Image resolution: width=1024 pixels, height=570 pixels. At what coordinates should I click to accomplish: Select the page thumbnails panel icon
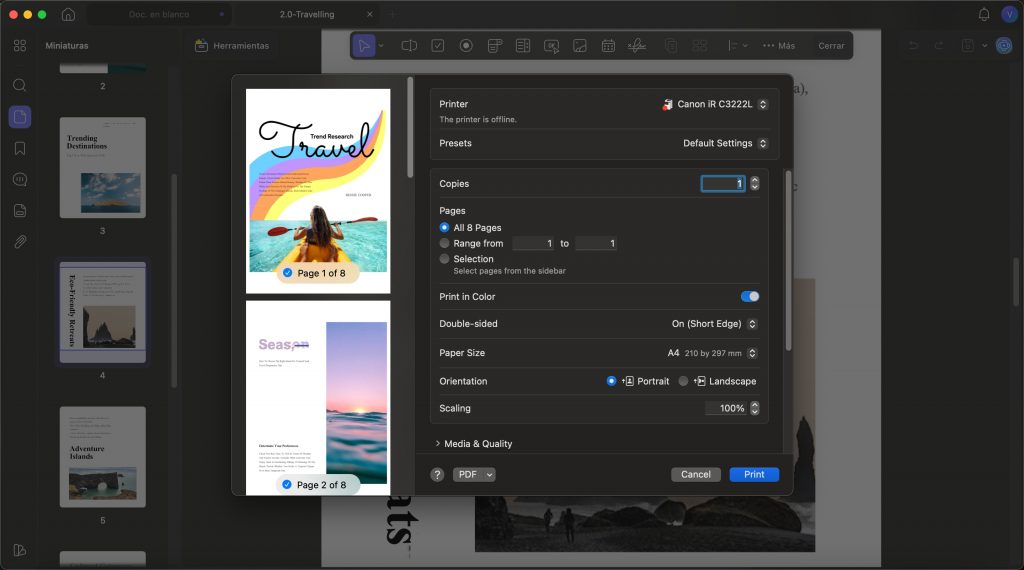tap(20, 117)
